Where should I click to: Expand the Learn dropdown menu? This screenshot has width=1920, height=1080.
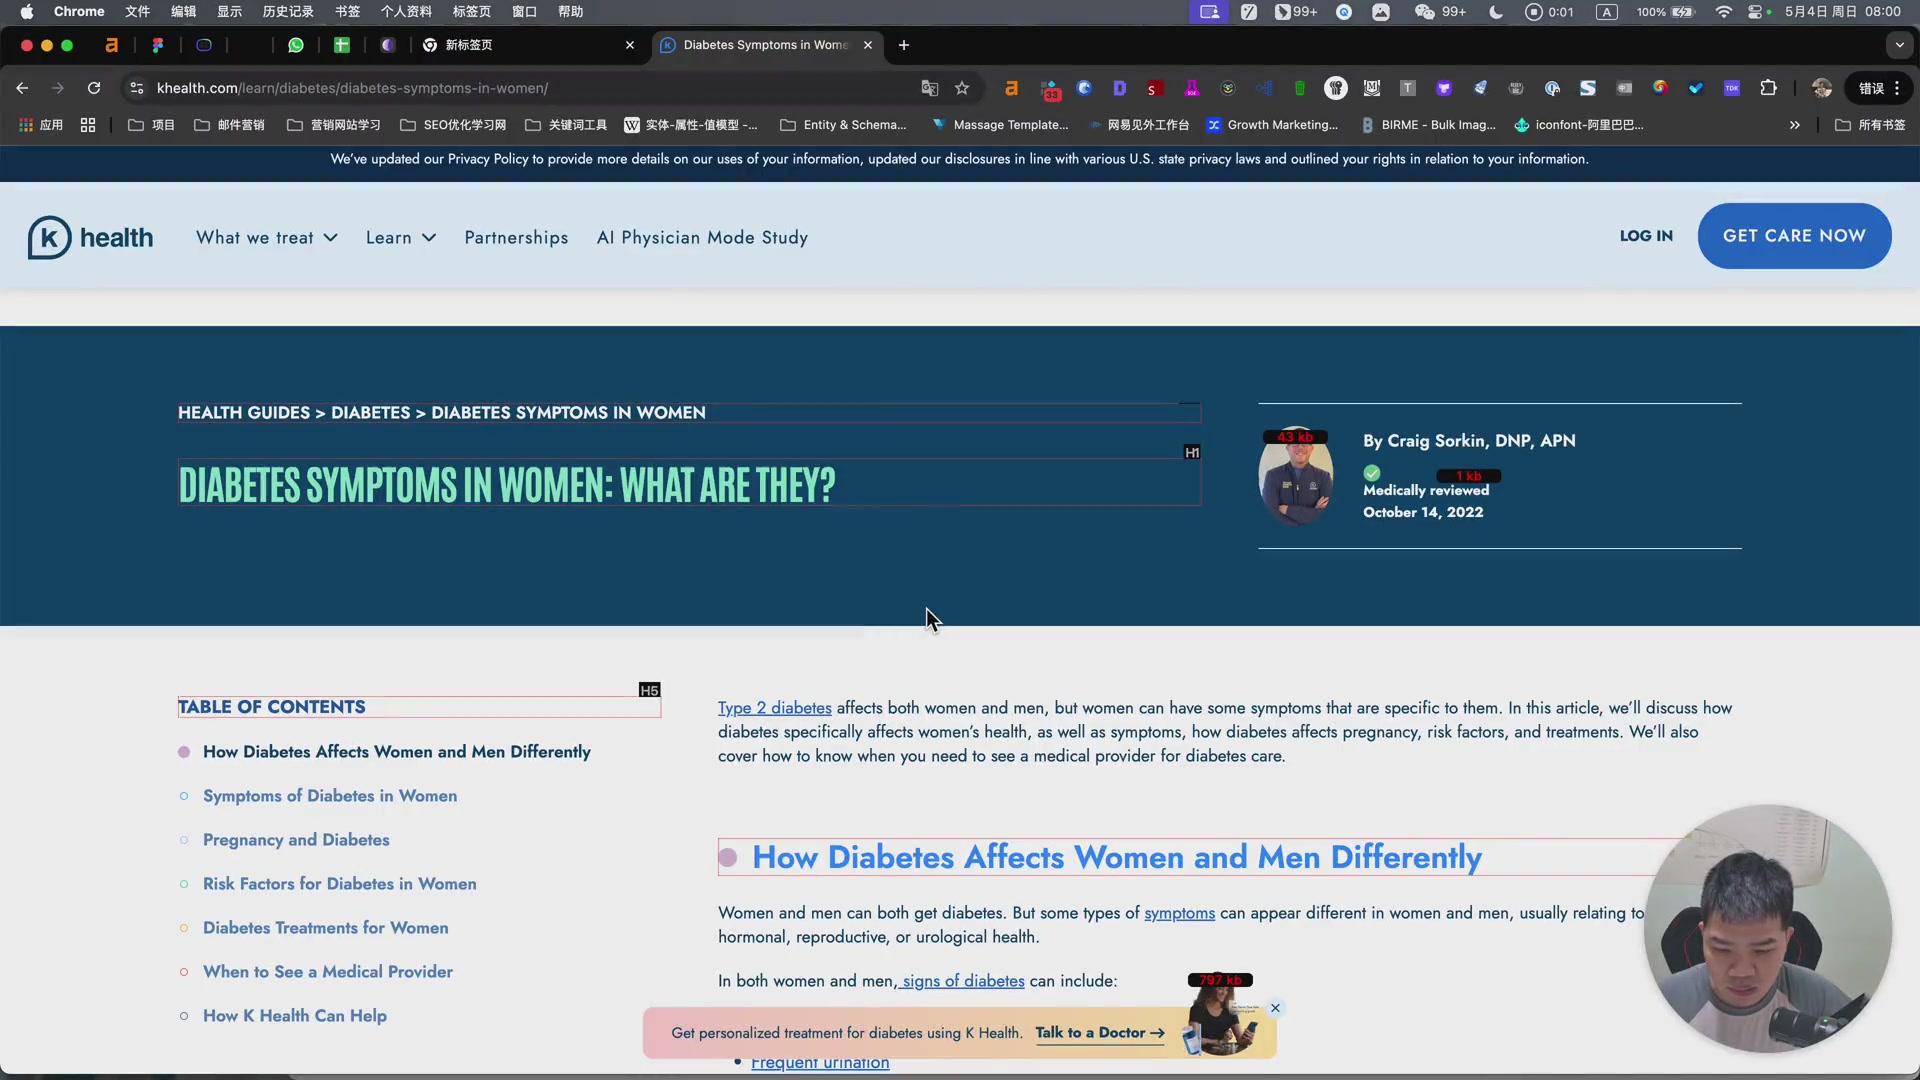[400, 238]
